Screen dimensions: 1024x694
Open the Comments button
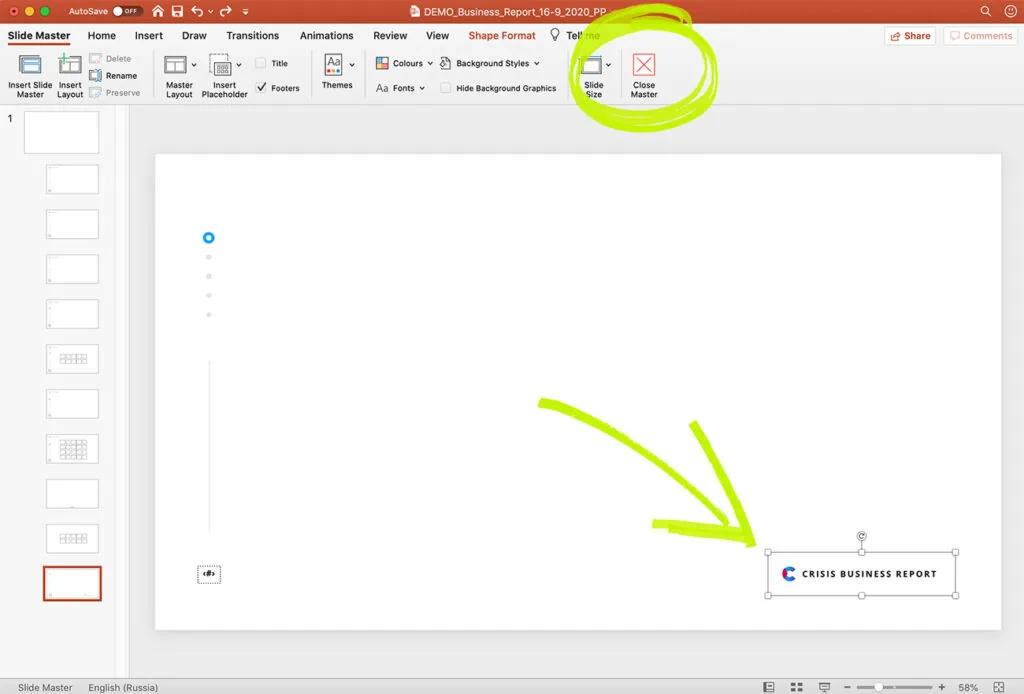pyautogui.click(x=980, y=36)
